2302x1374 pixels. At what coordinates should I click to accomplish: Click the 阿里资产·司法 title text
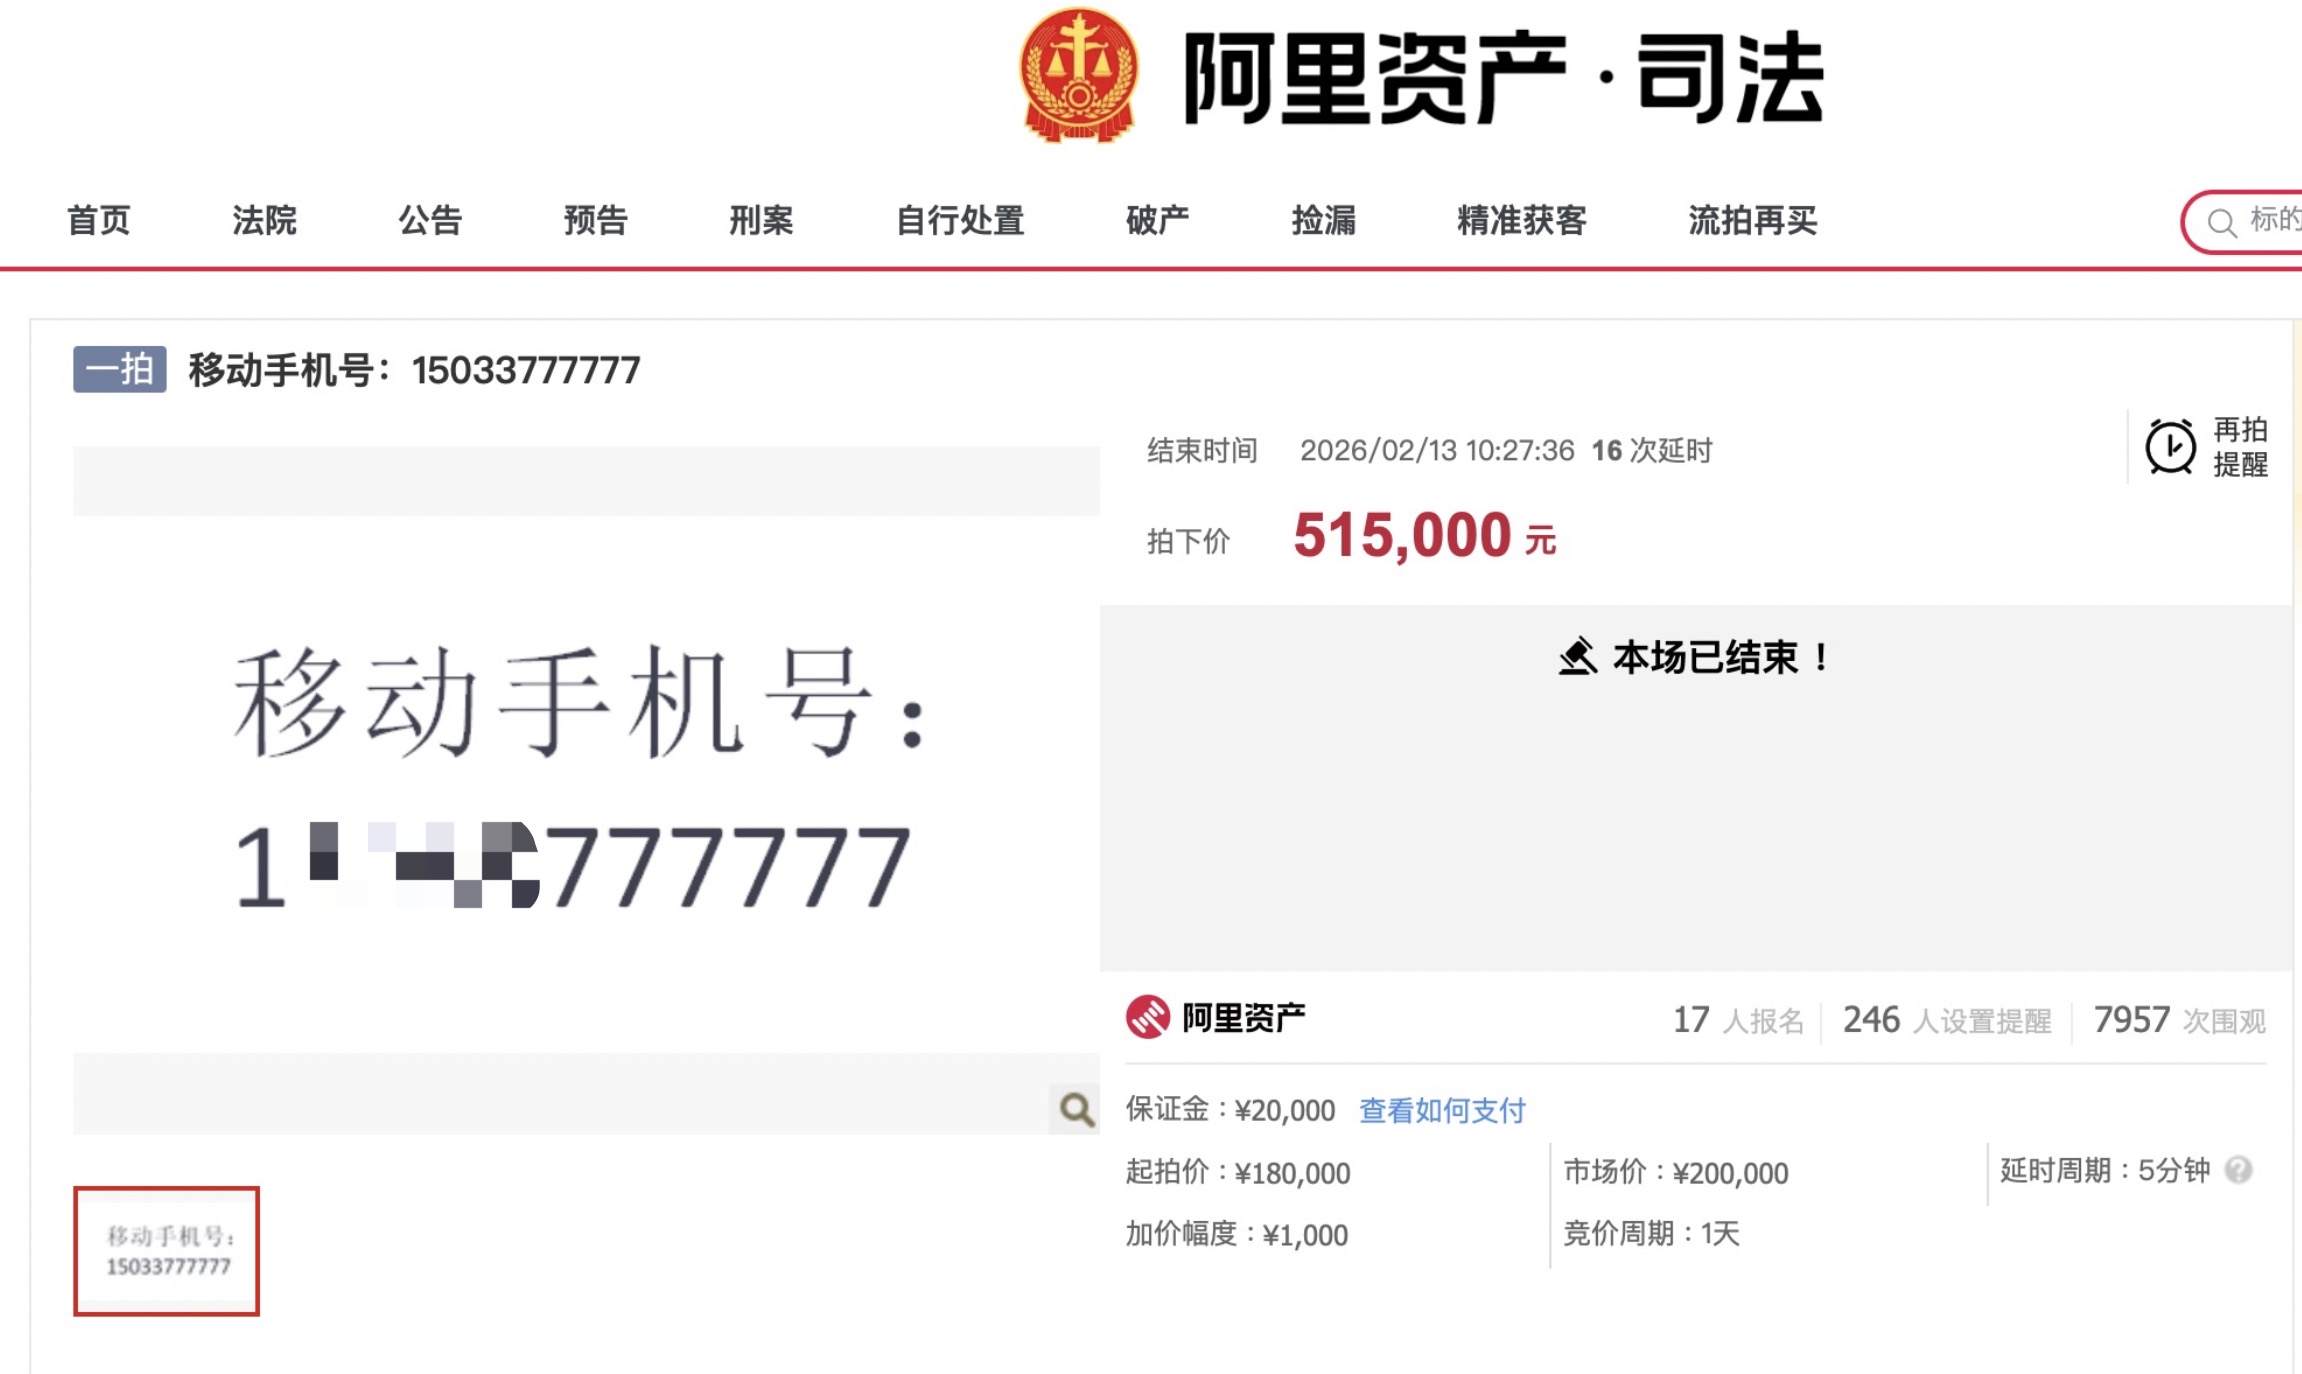pyautogui.click(x=1505, y=78)
